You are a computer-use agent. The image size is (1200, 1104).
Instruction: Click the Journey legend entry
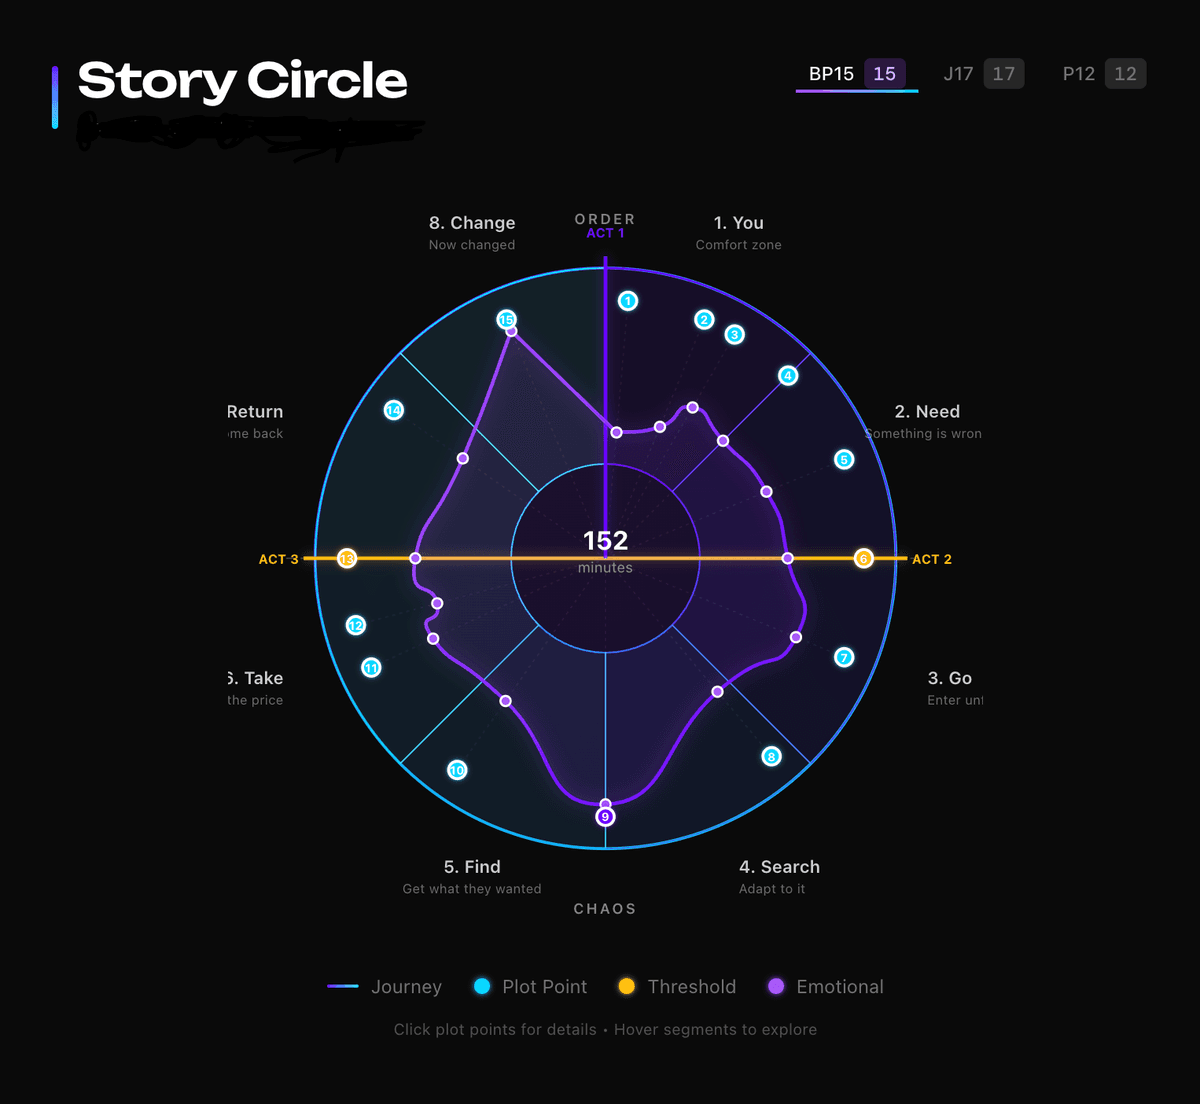coord(385,987)
